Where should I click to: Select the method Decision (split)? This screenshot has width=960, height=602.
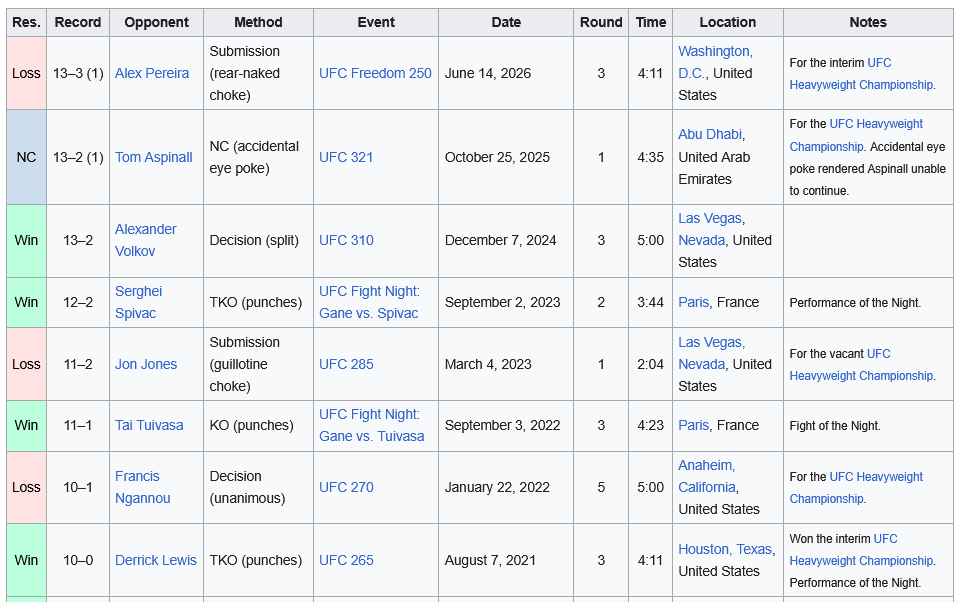(x=254, y=240)
